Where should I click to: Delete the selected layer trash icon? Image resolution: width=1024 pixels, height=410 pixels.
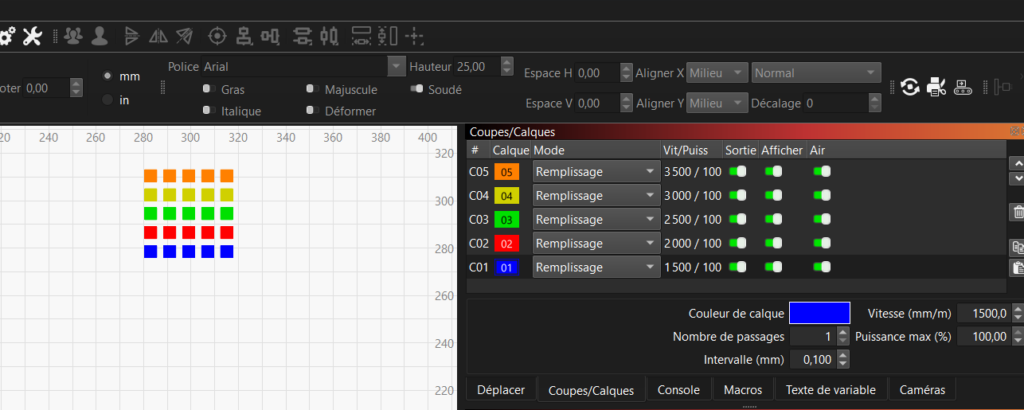coord(1017,212)
